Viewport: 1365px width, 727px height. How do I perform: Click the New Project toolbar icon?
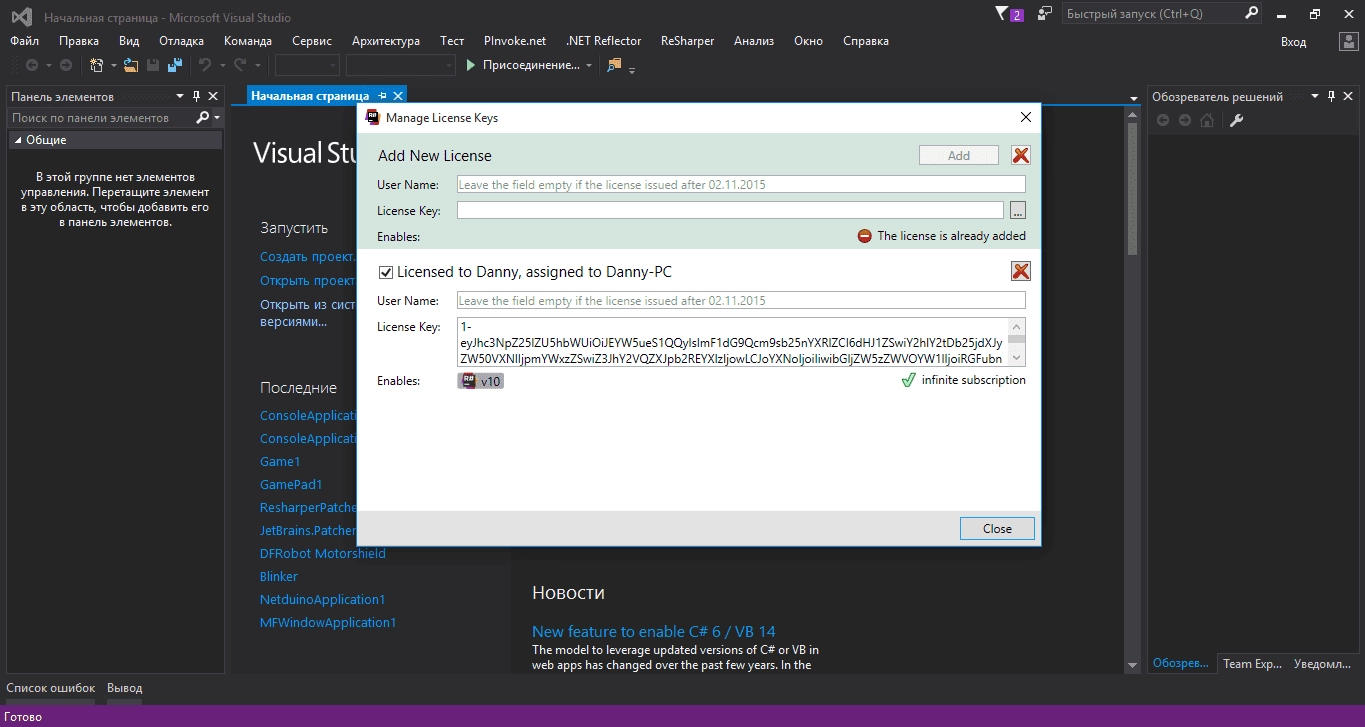96,65
